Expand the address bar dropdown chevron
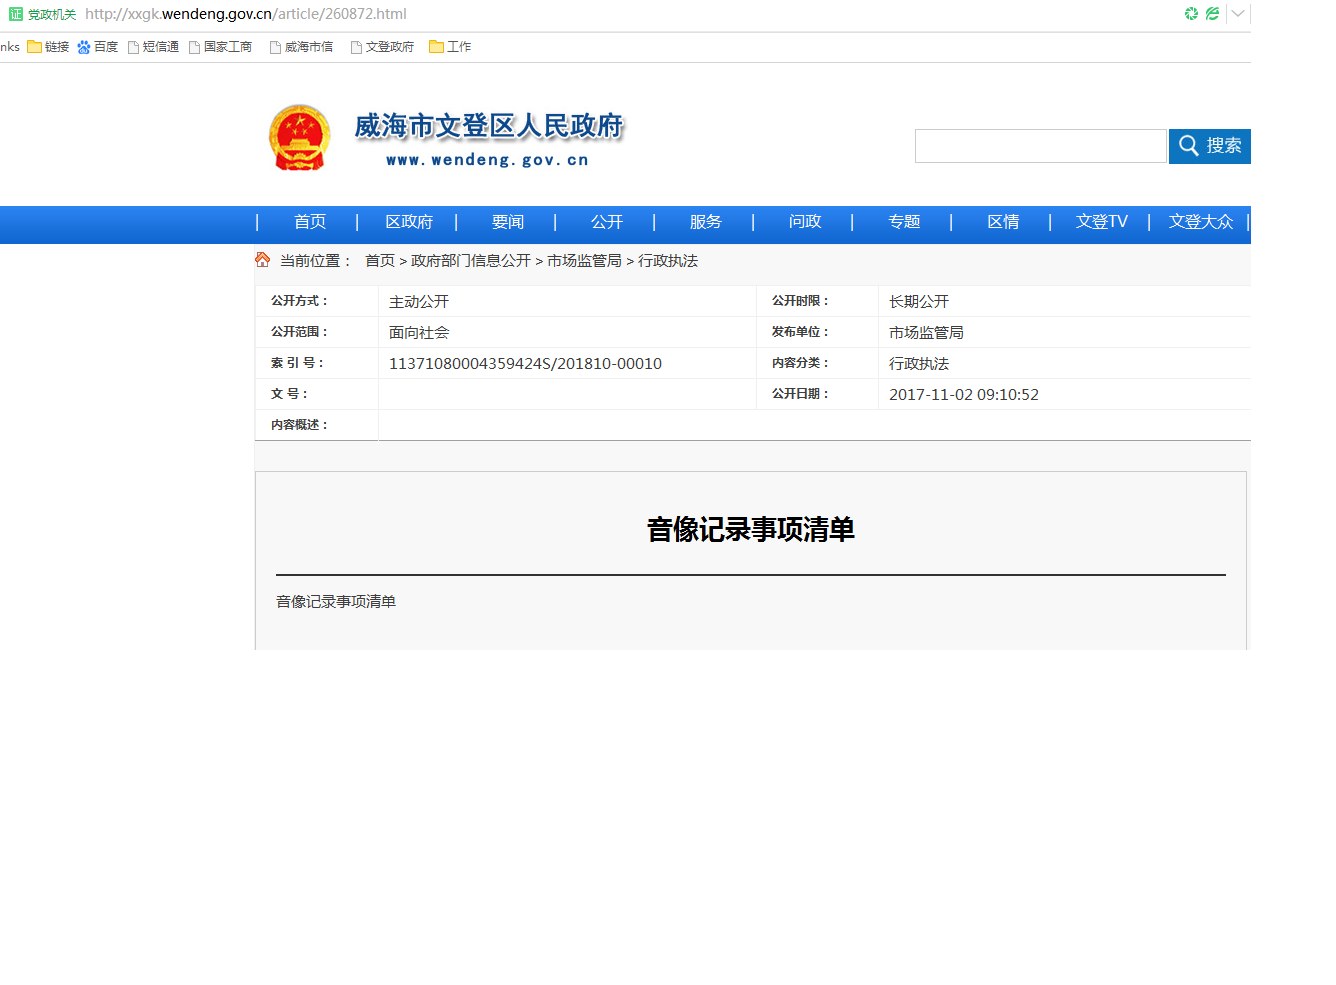 click(1238, 14)
